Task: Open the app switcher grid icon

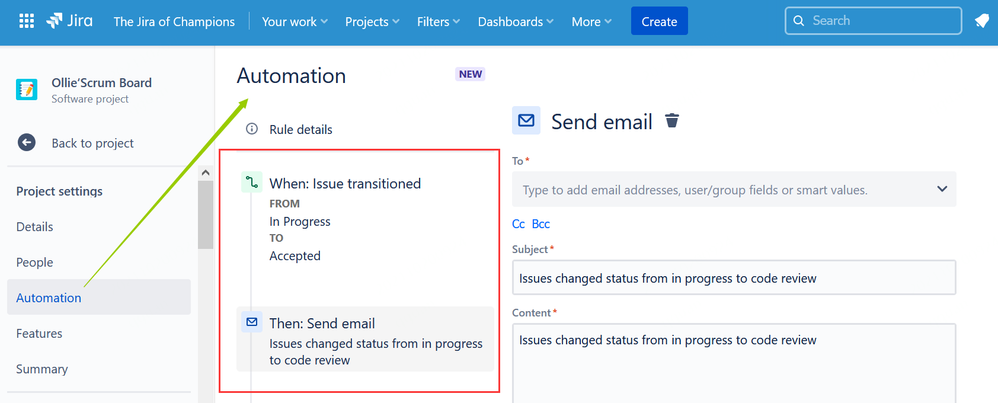Action: coord(26,21)
